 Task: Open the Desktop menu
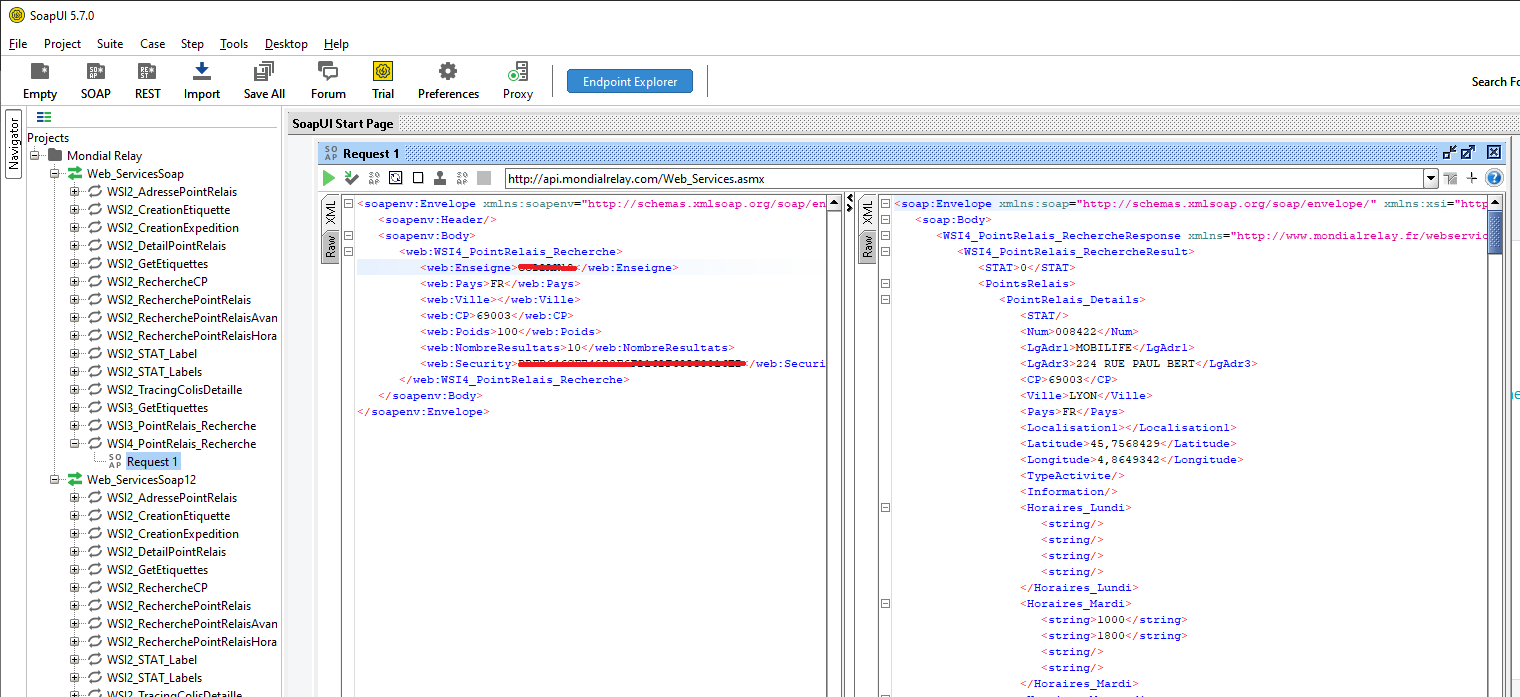coord(286,44)
